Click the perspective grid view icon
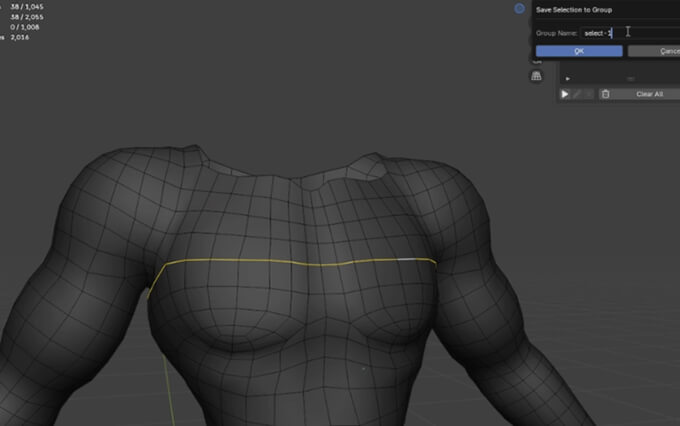Viewport: 680px width, 426px height. (537, 77)
